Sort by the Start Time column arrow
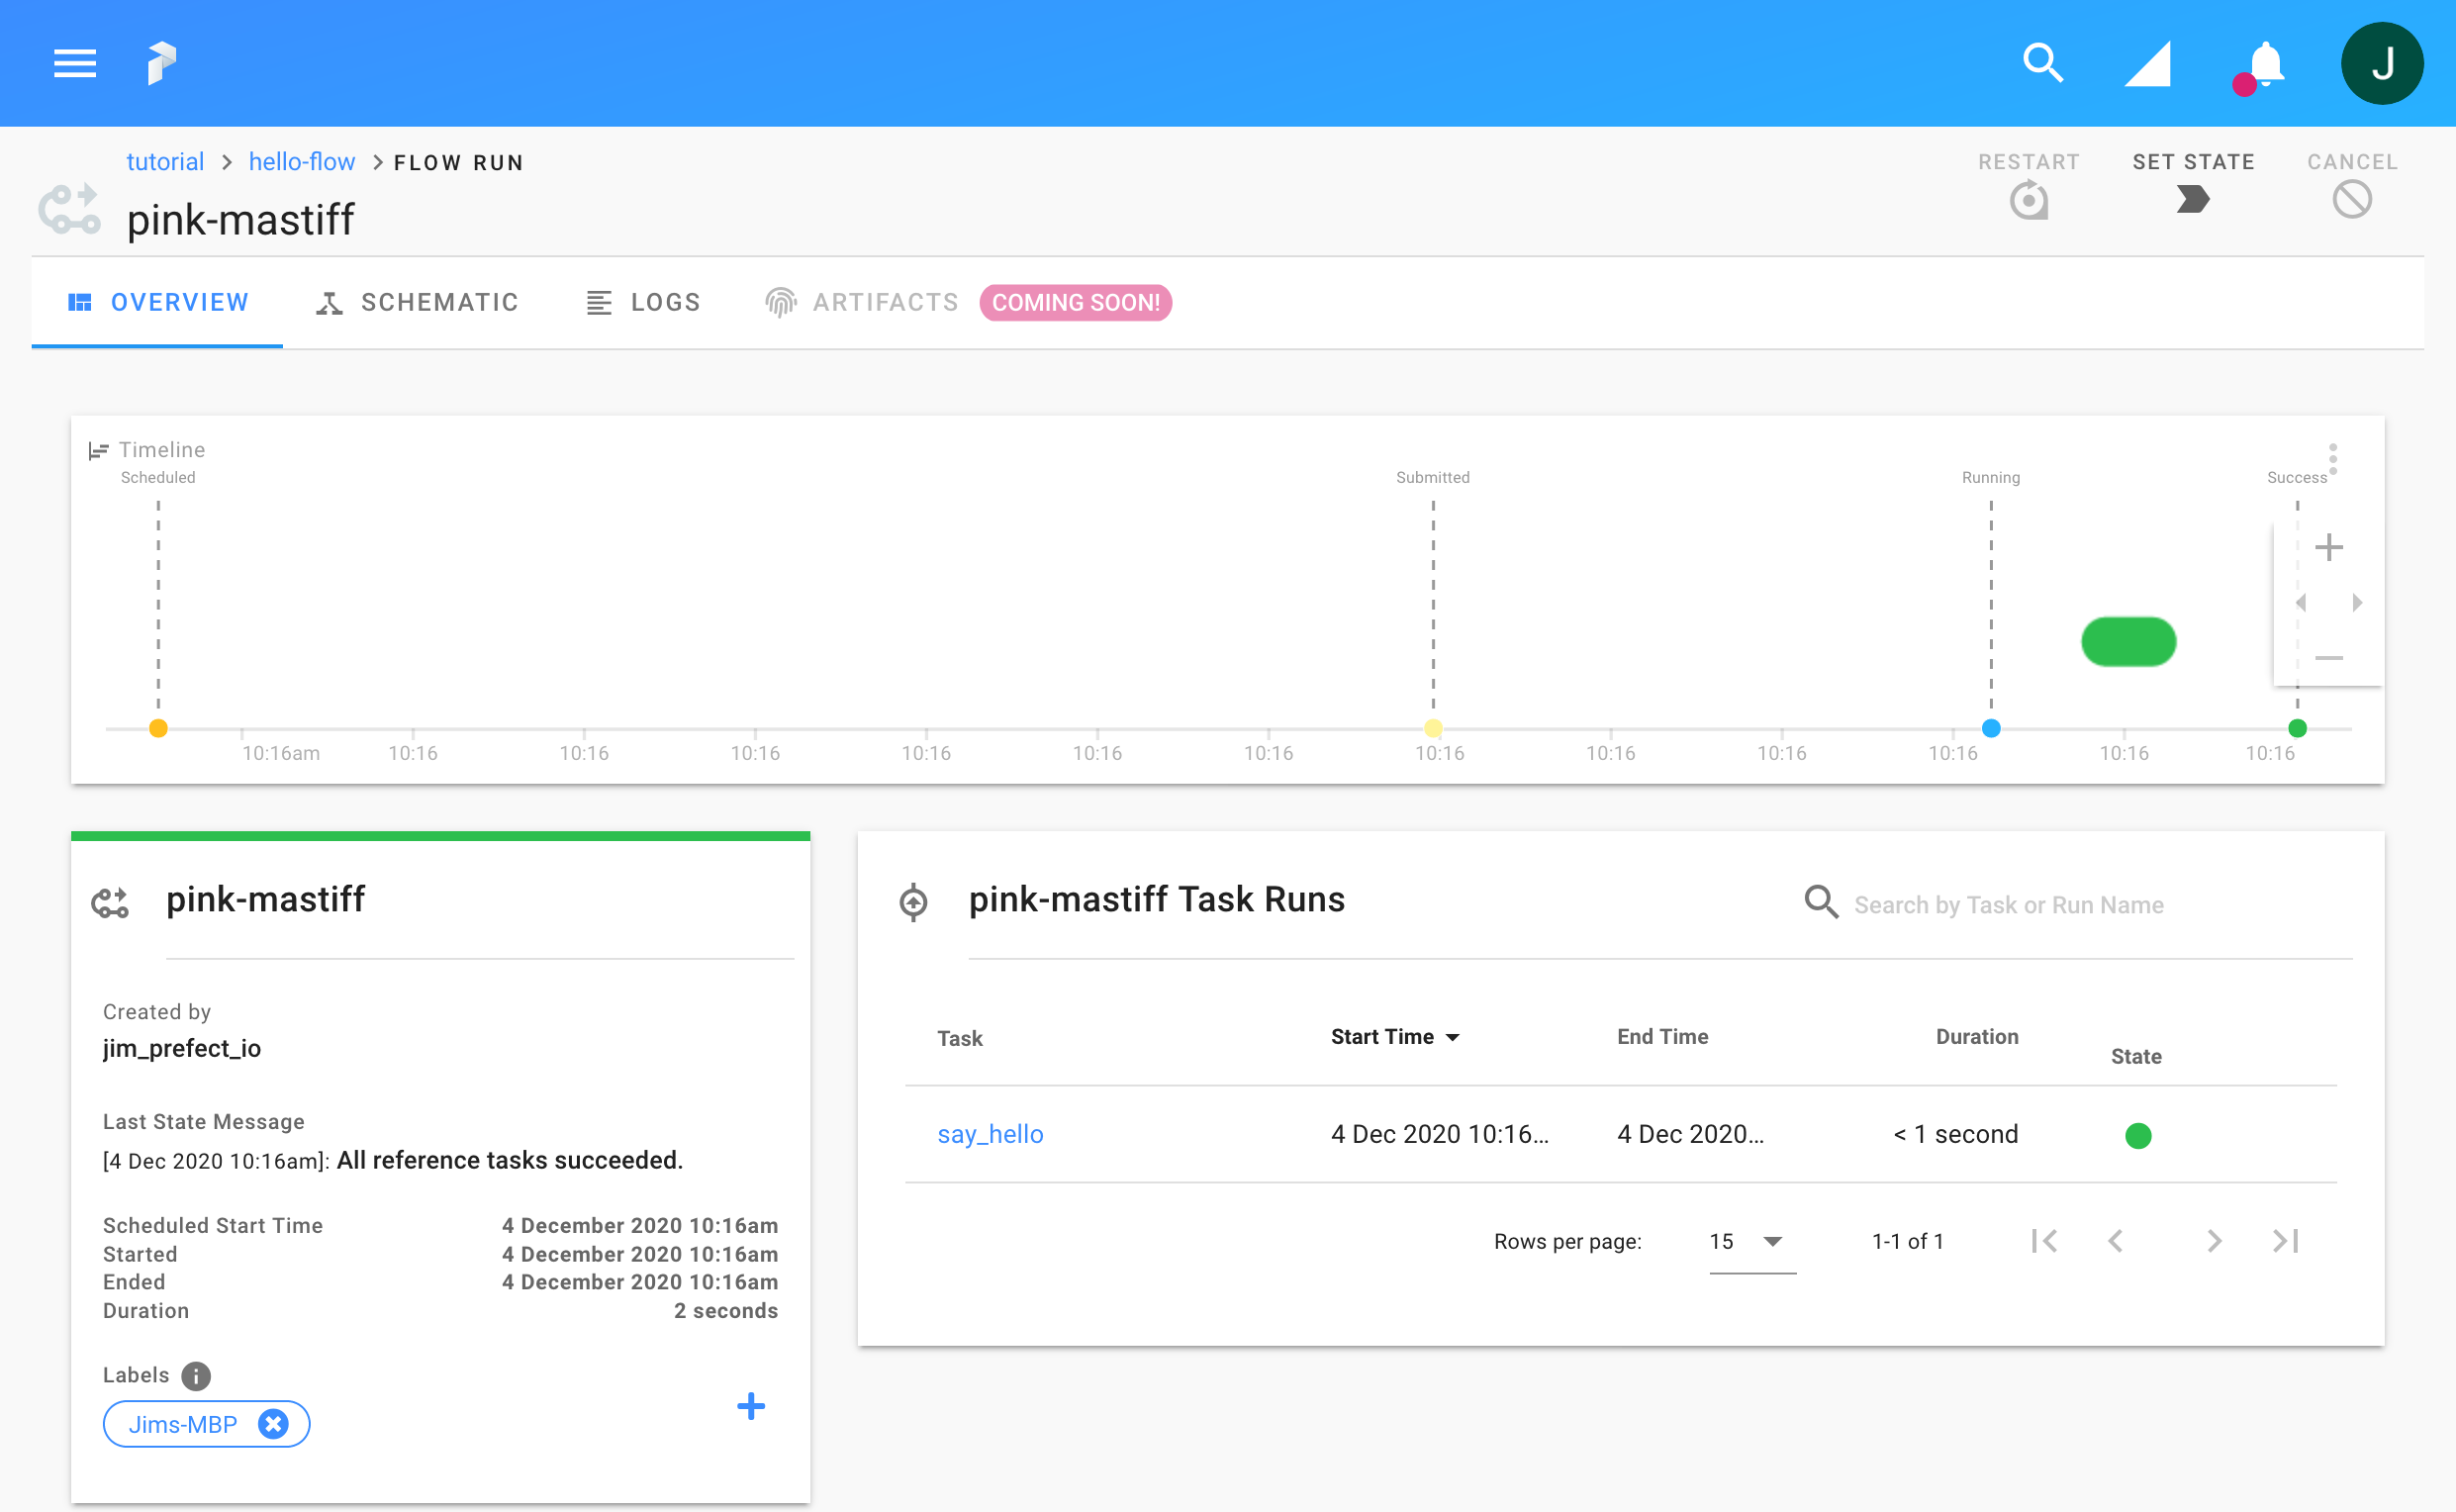This screenshot has width=2456, height=1512. (1453, 1037)
